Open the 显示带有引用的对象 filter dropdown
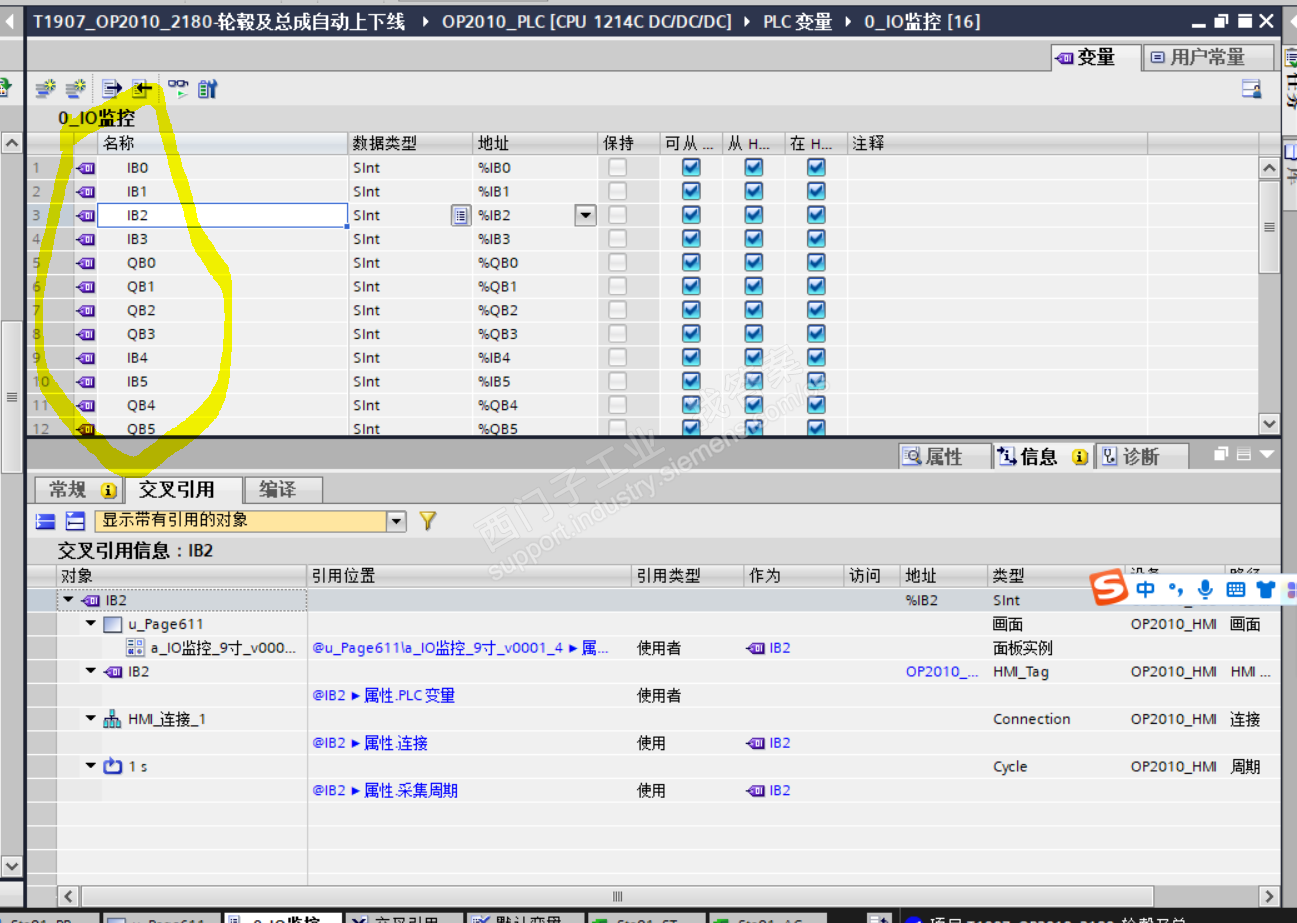The height and width of the screenshot is (923, 1297). tap(397, 521)
